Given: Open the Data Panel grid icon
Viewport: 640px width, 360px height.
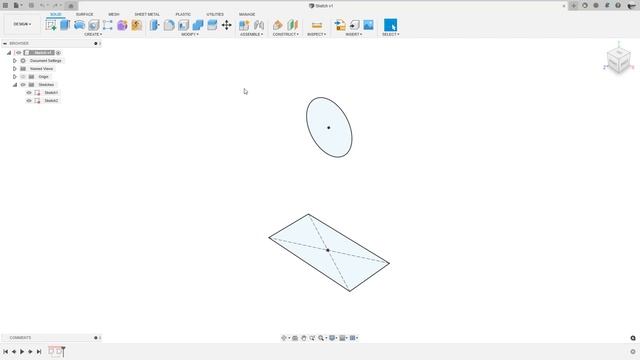Looking at the screenshot, I should 5,5.
